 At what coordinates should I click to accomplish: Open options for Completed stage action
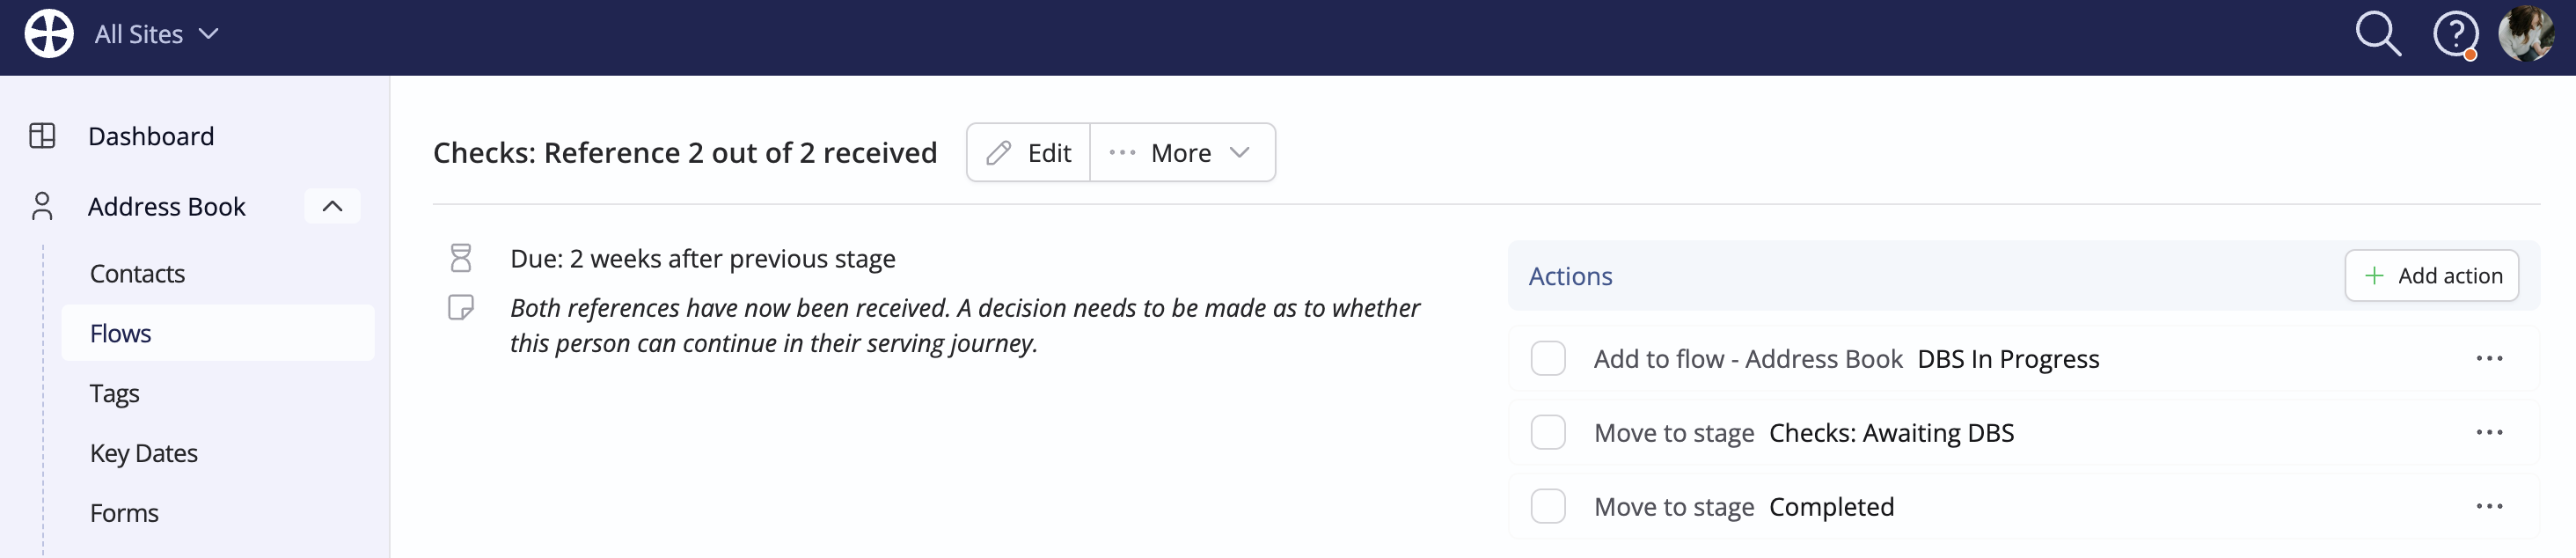point(2489,507)
